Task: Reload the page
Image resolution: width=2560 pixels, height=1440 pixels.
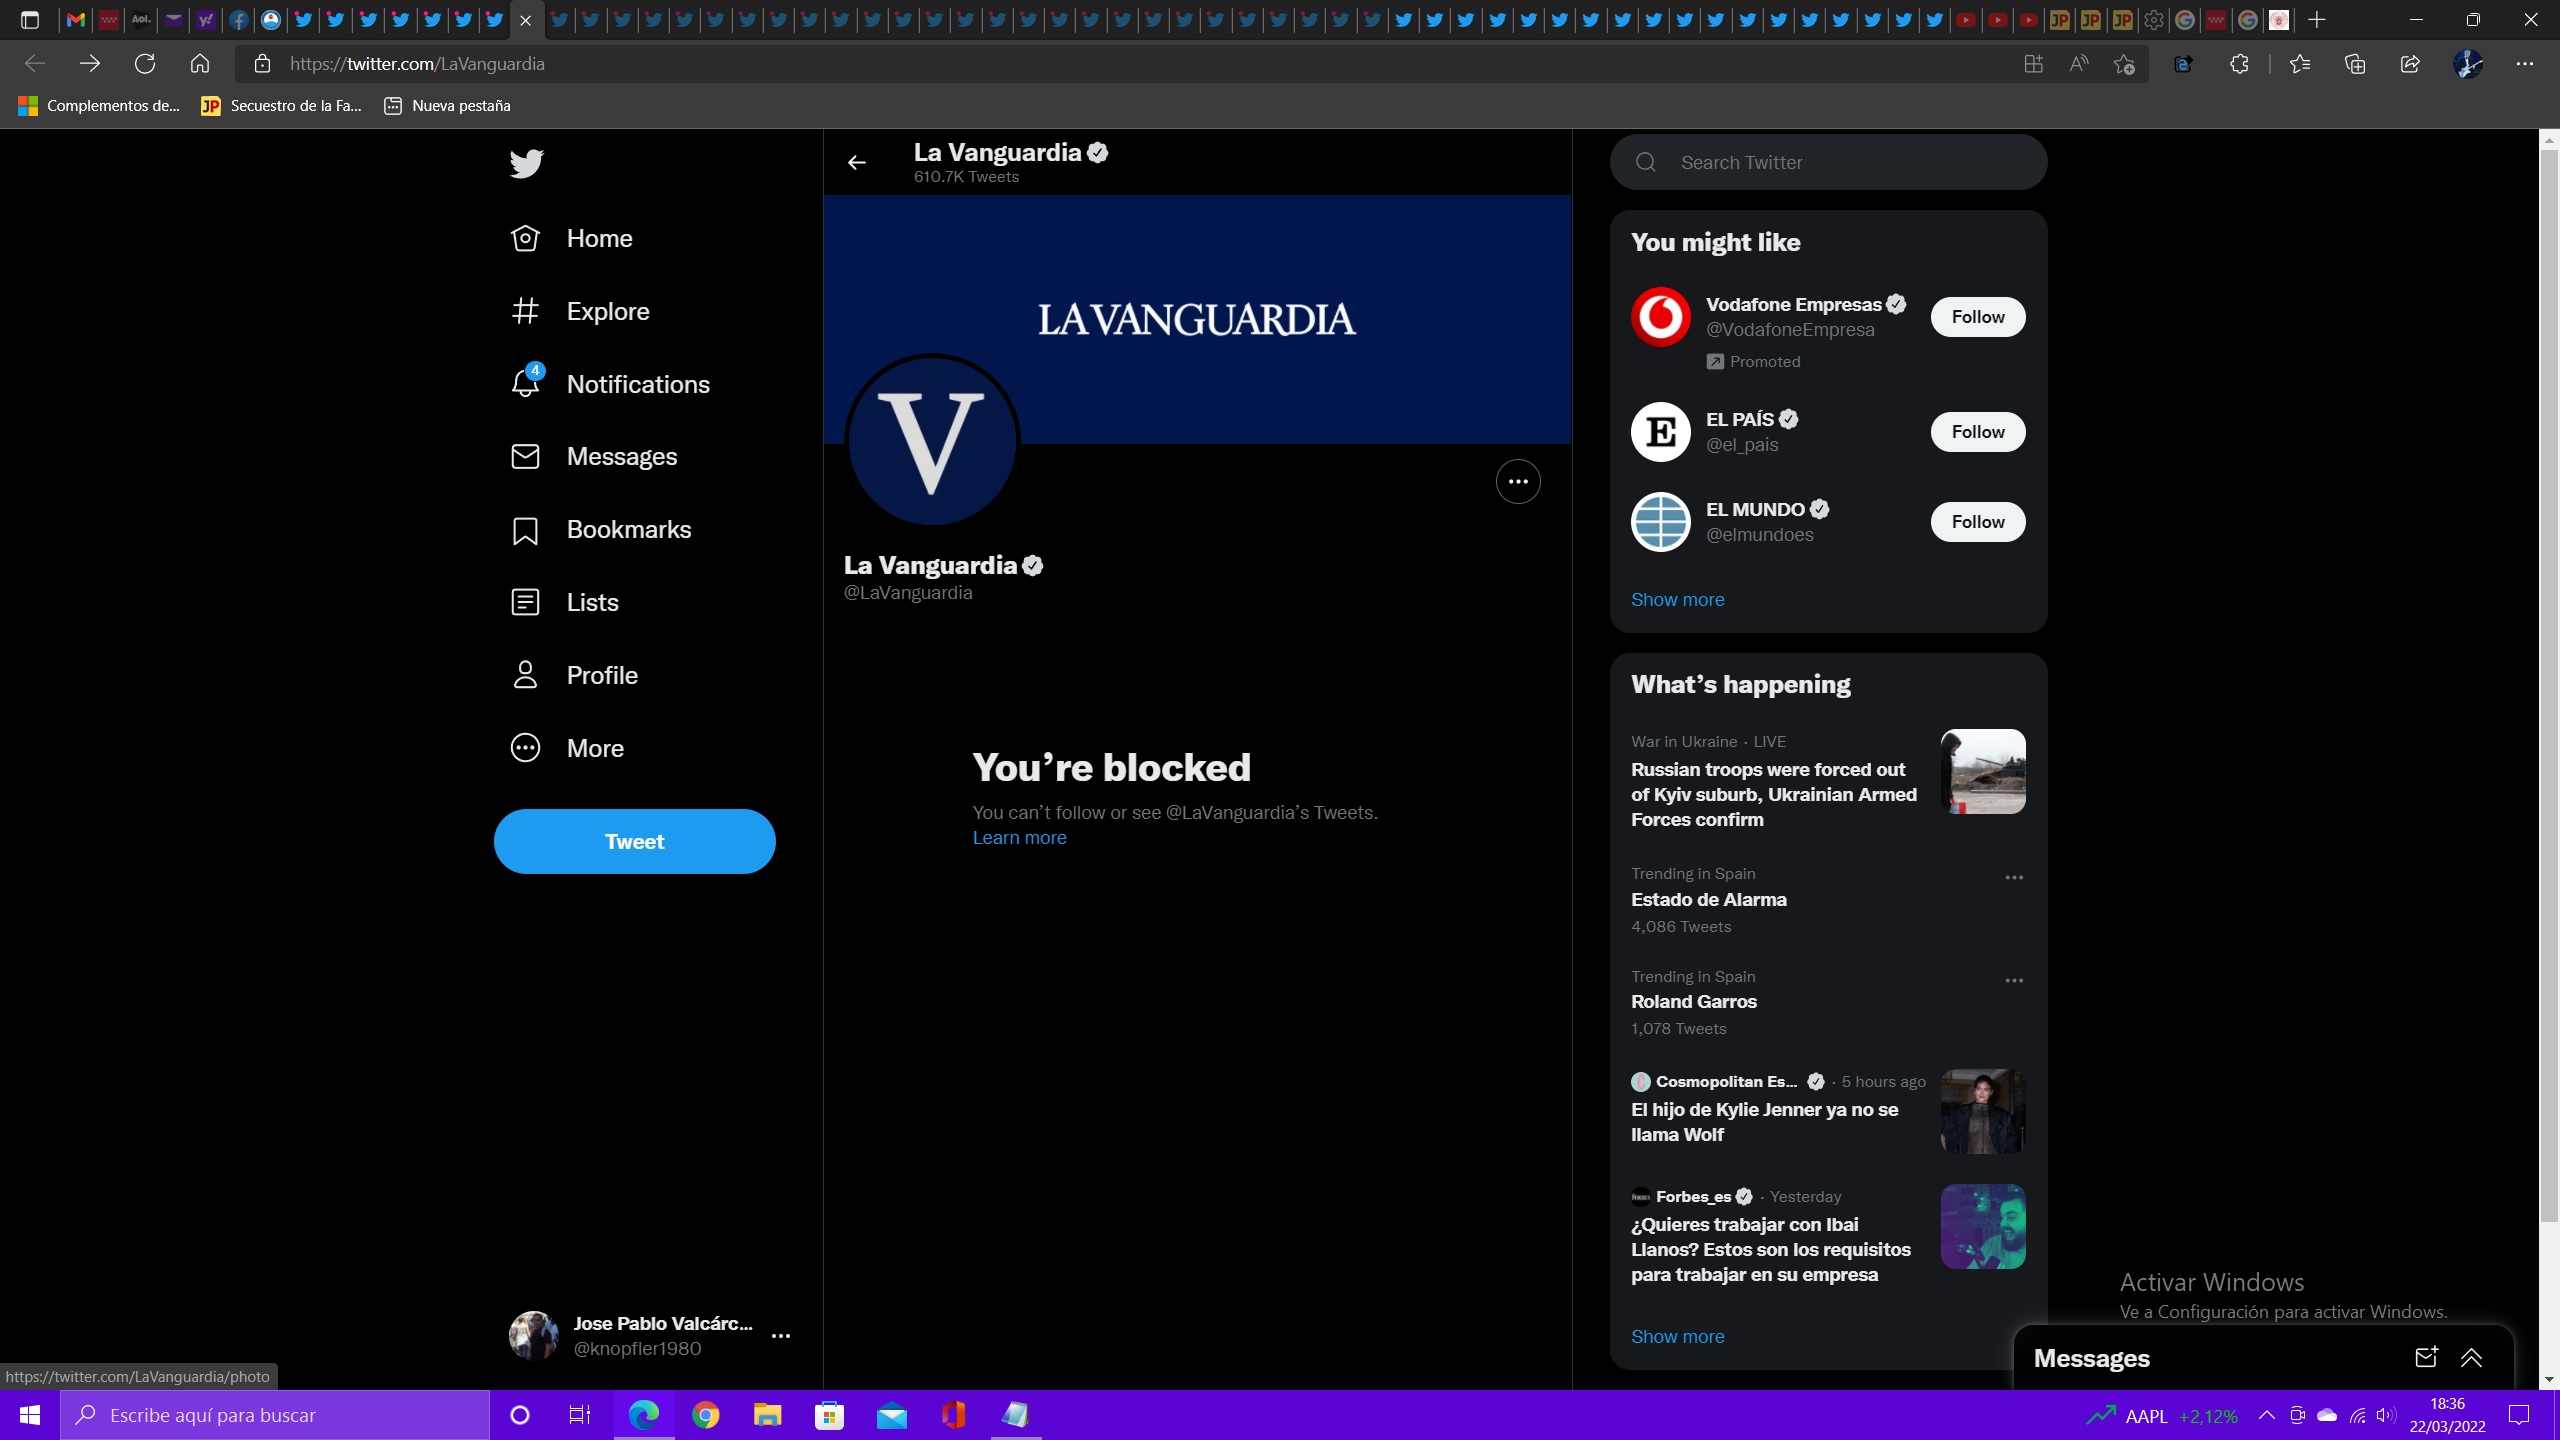Action: pos(145,64)
